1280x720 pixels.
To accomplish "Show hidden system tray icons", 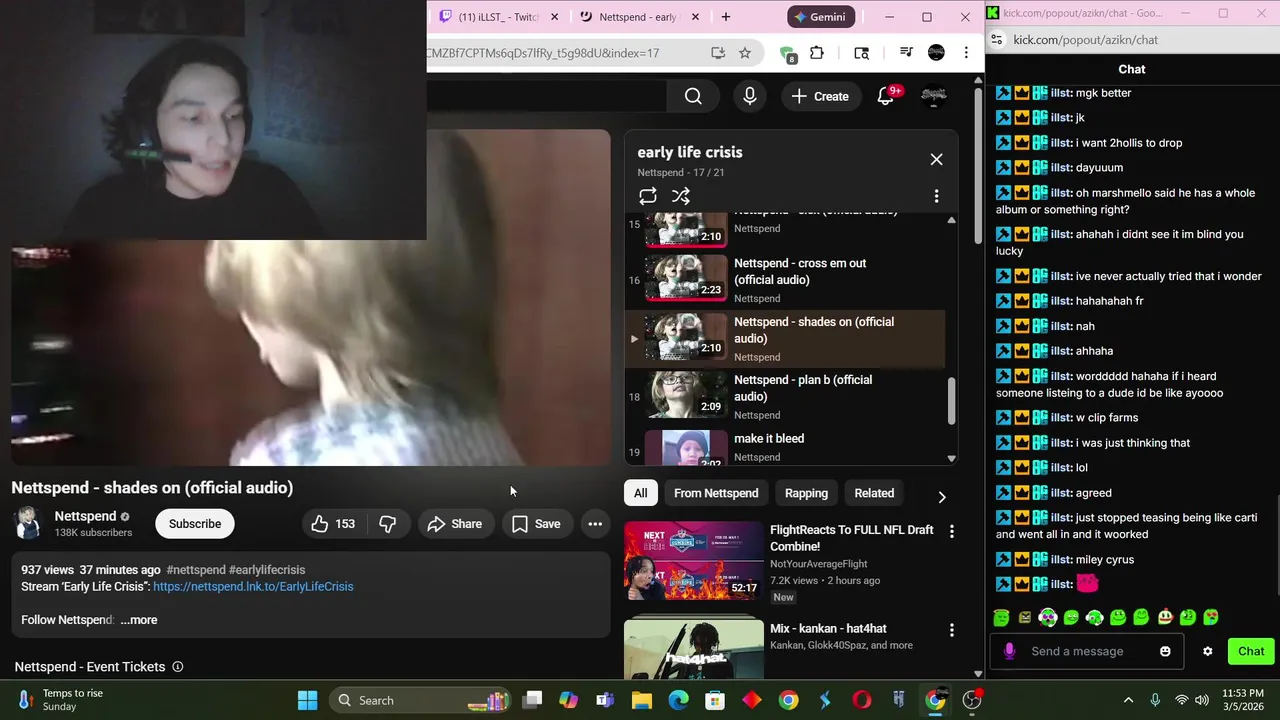I will pyautogui.click(x=1129, y=700).
